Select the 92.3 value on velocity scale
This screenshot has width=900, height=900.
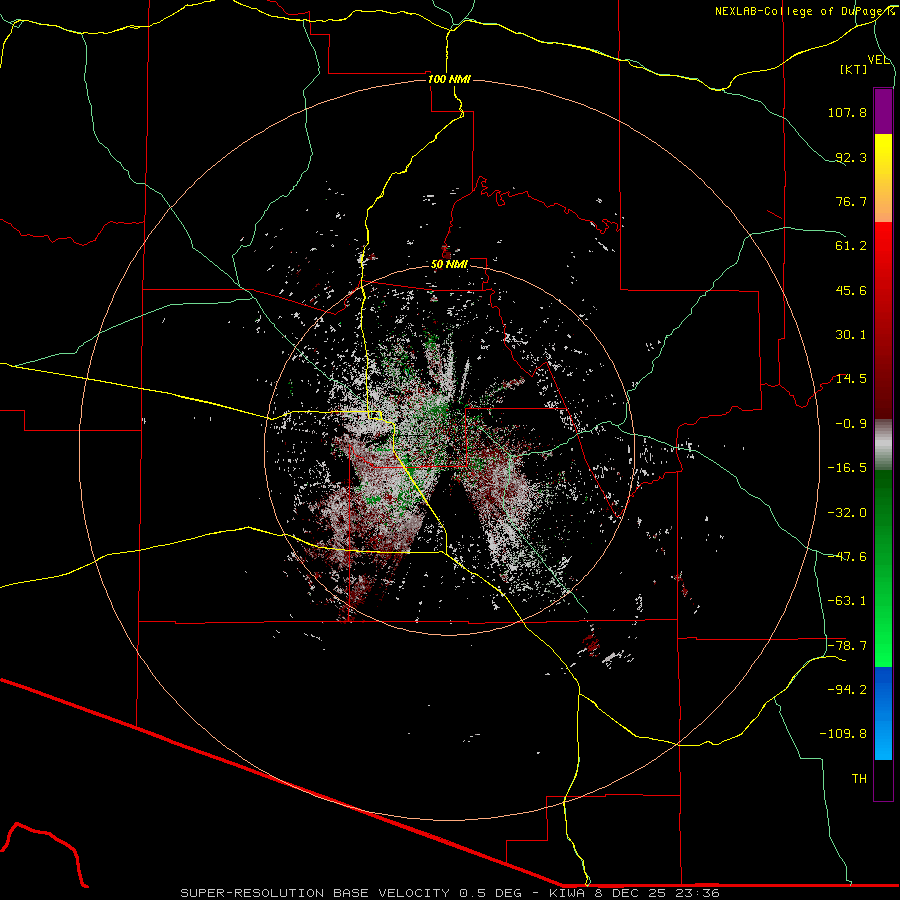click(851, 157)
